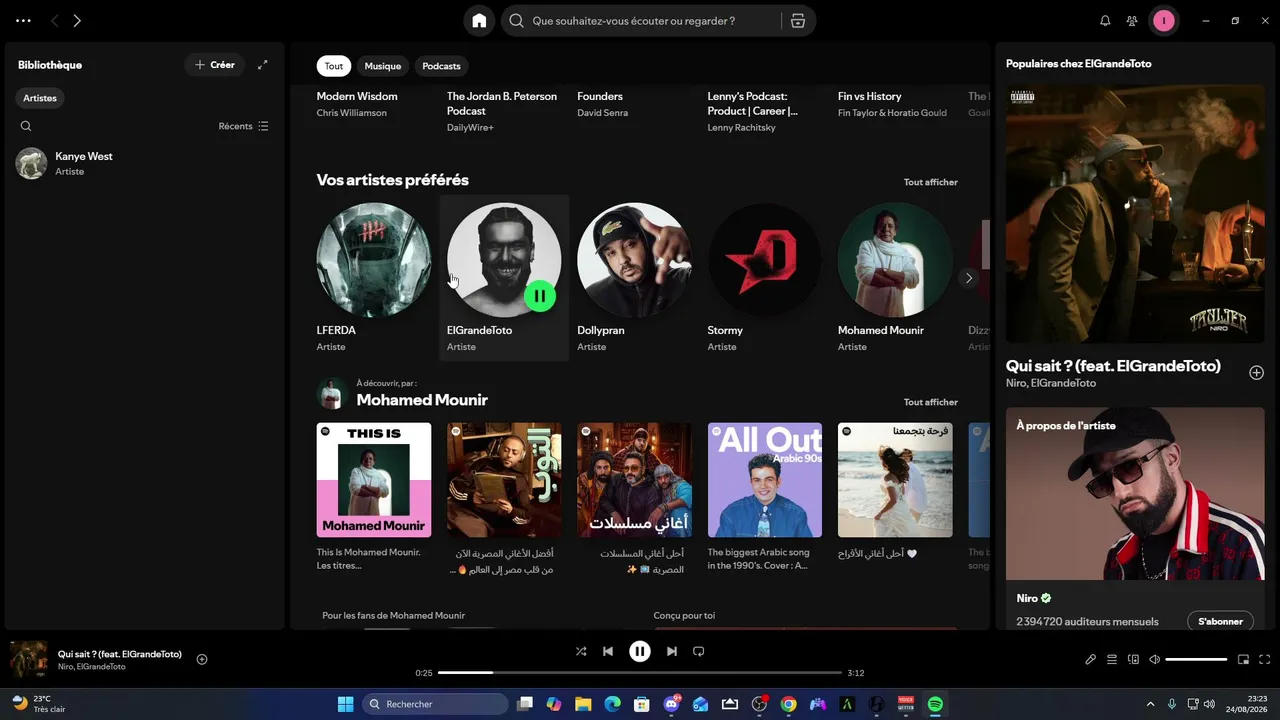Select the Tout filter tab
Image resolution: width=1280 pixels, height=720 pixels.
334,66
